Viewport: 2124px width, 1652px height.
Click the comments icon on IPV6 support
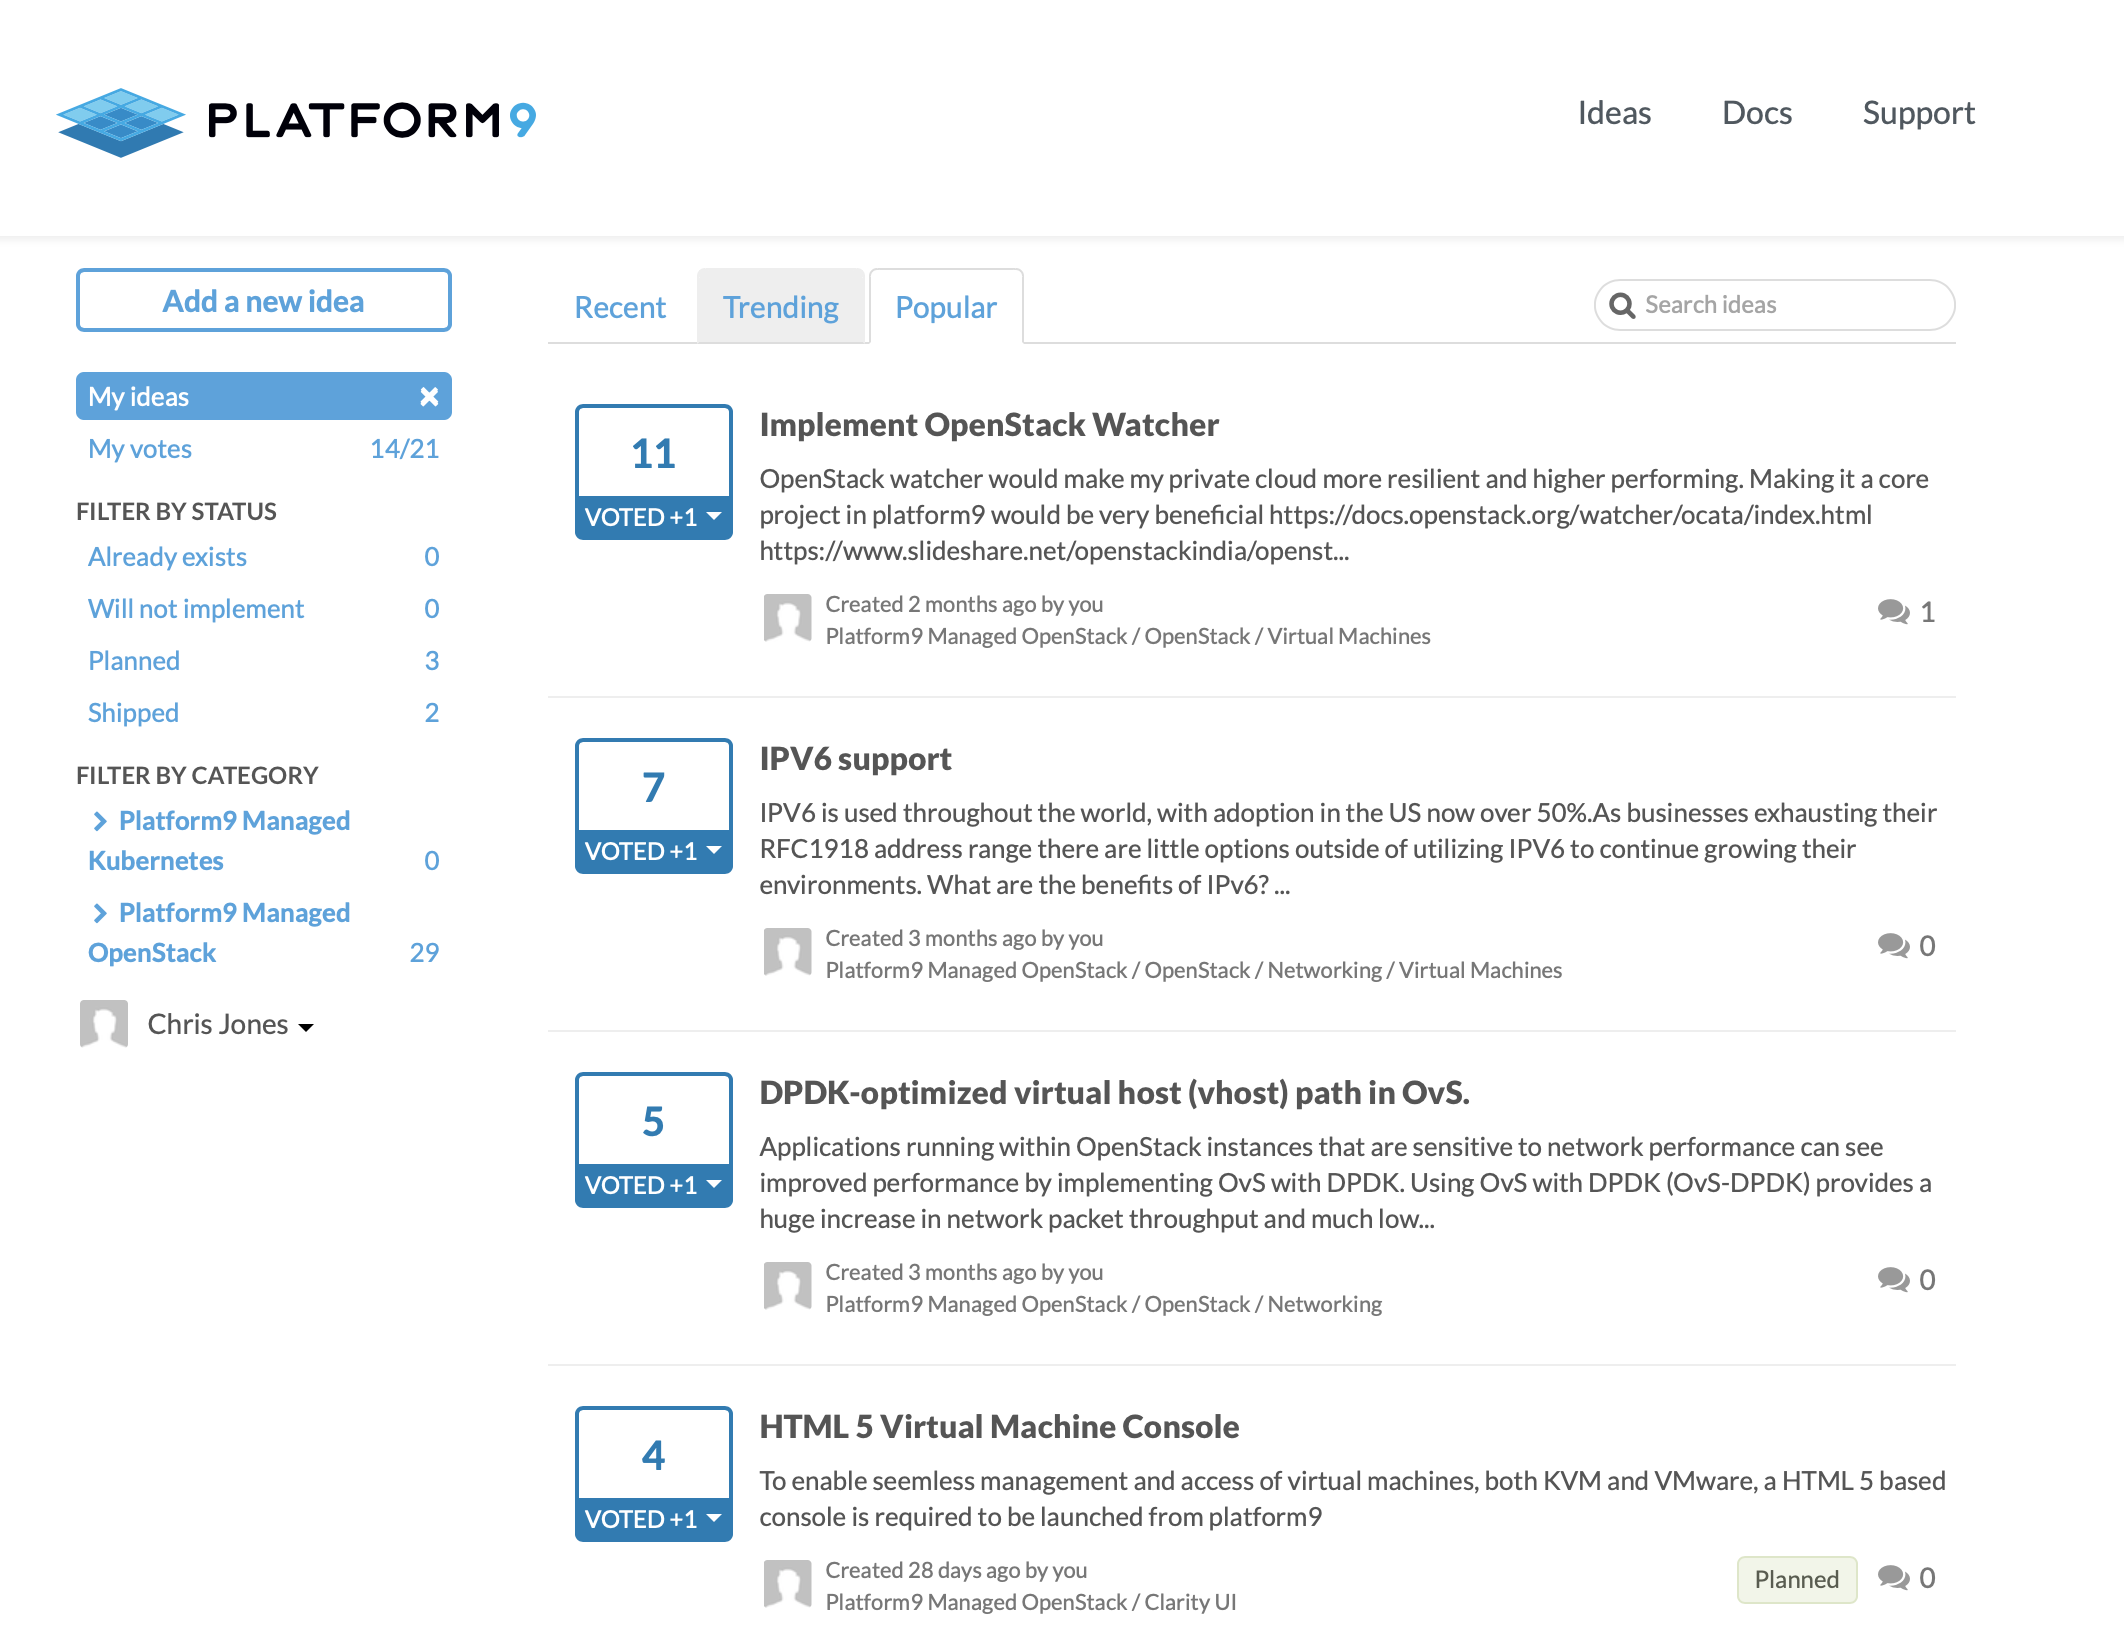coord(1893,945)
